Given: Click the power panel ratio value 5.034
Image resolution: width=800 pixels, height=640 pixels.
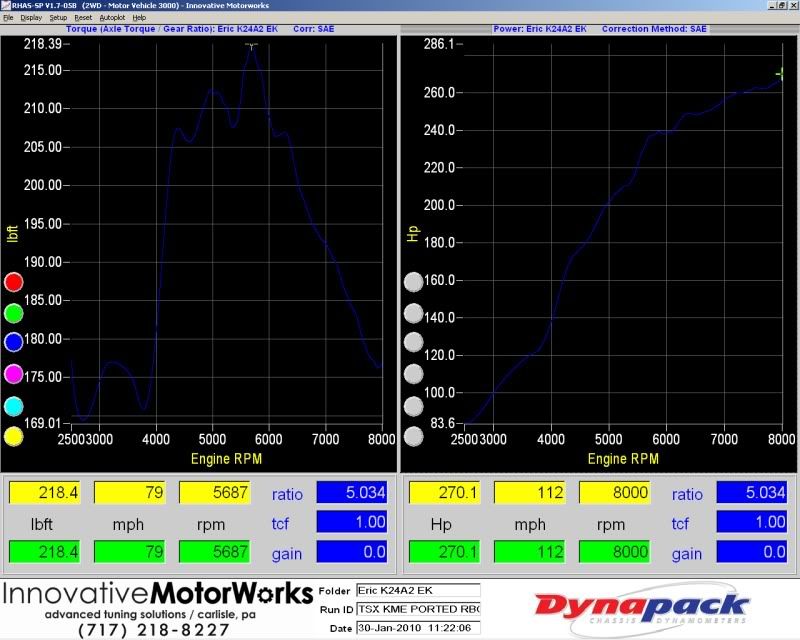Looking at the screenshot, I should pyautogui.click(x=752, y=493).
